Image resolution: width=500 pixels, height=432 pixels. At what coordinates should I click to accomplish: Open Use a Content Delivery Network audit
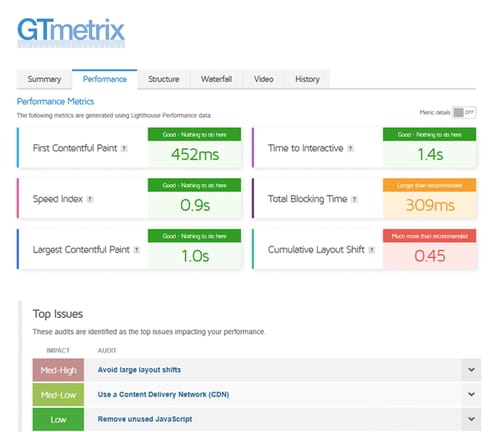tap(163, 394)
